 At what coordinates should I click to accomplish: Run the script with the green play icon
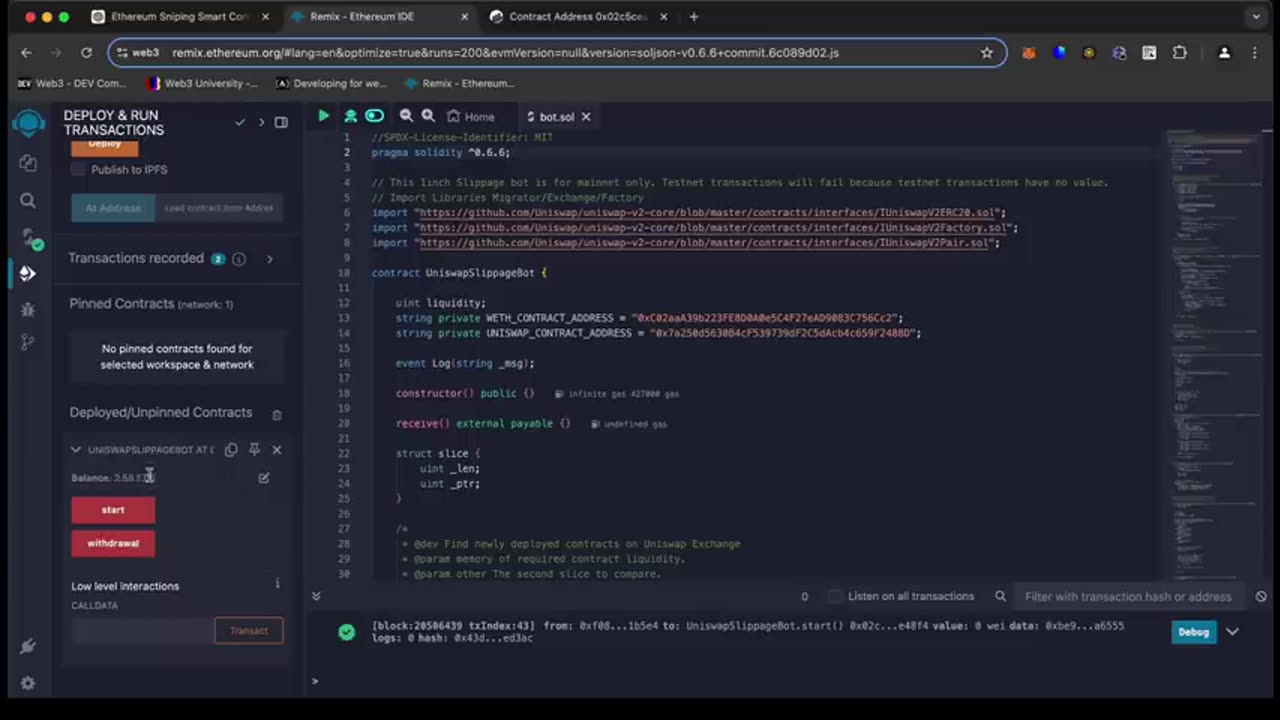pos(323,116)
